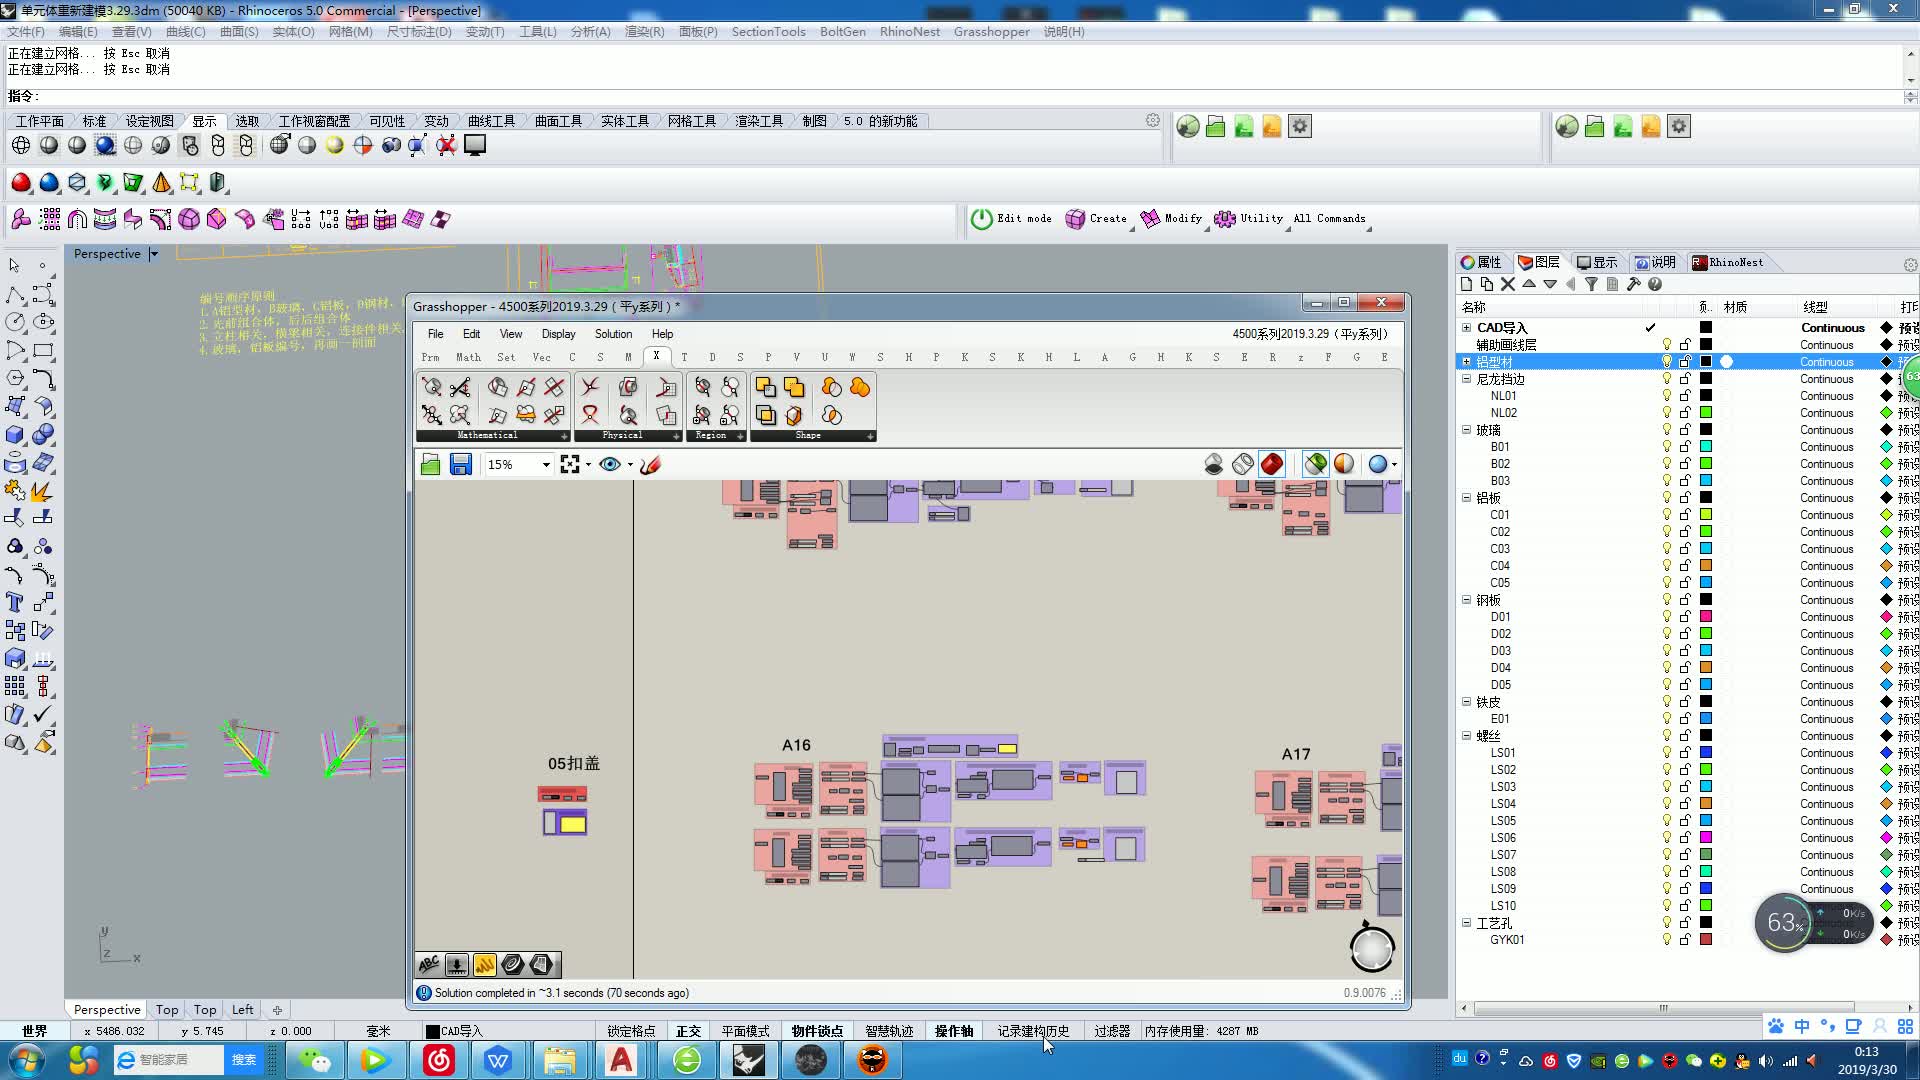Open AutoCAD from the taskbar
The image size is (1920, 1080).
pos(621,1060)
